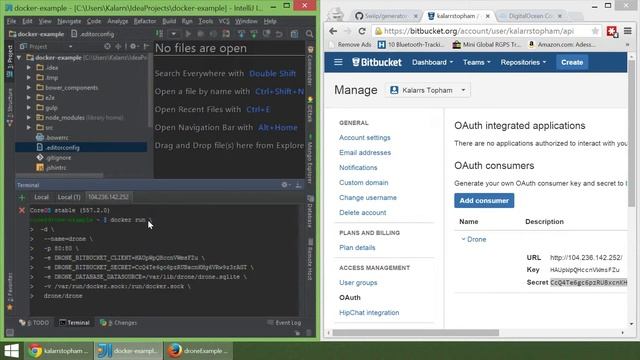Open the Terminal panel gear settings
Screen dimensions: 640x360
[x=284, y=185]
